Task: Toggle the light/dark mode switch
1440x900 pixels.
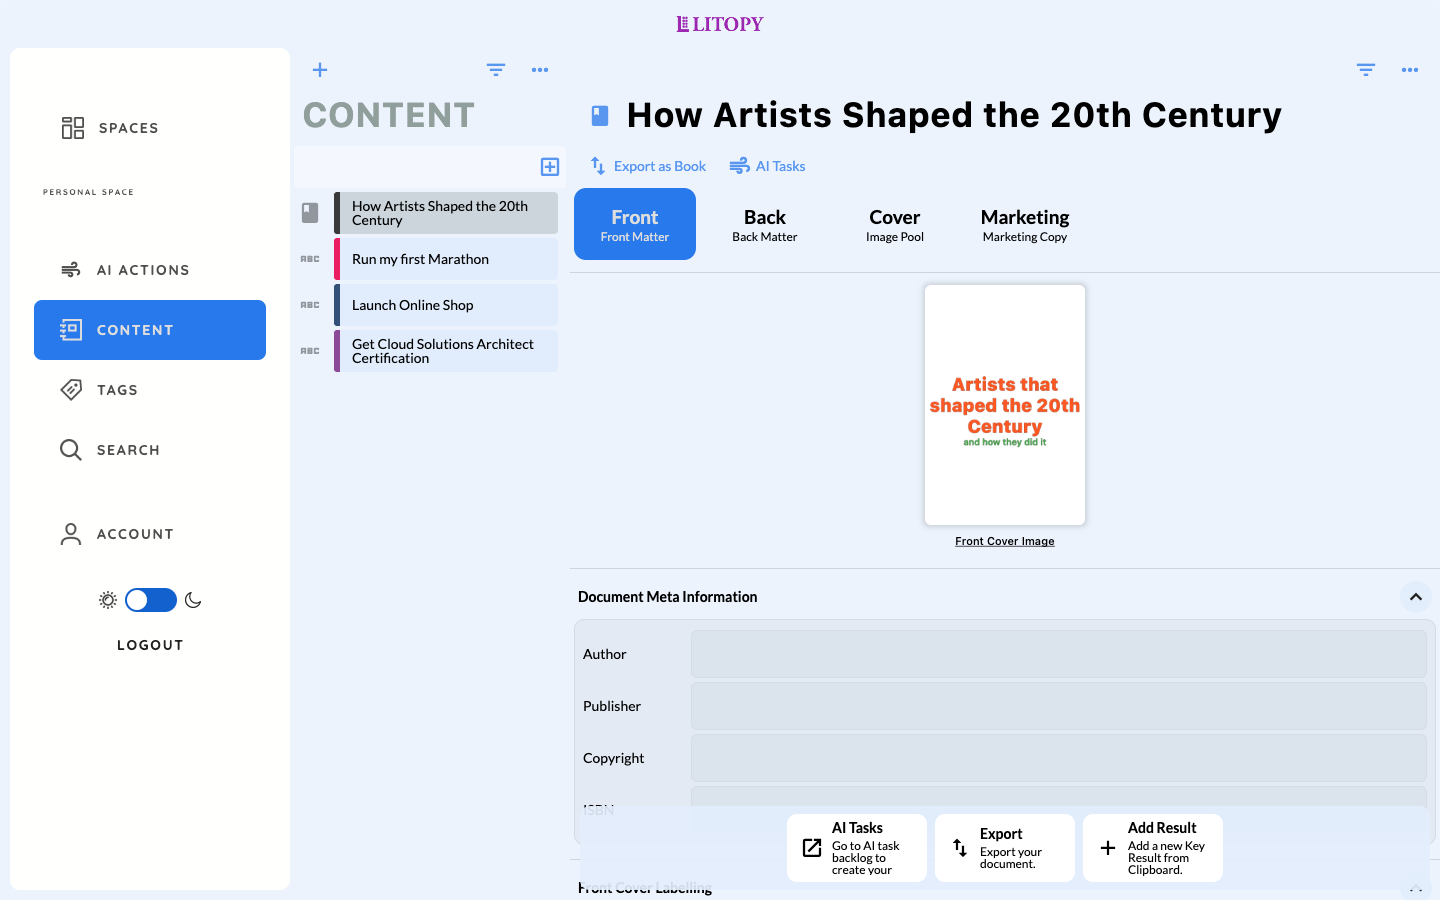Action: 151,600
